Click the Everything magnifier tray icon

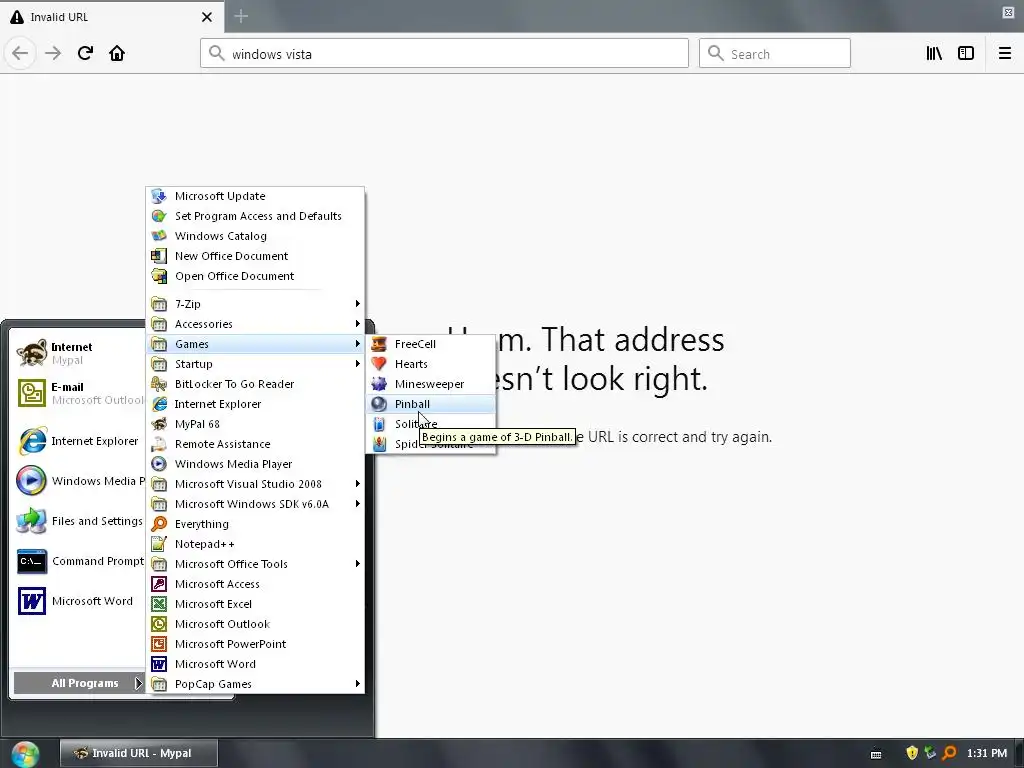click(x=950, y=753)
